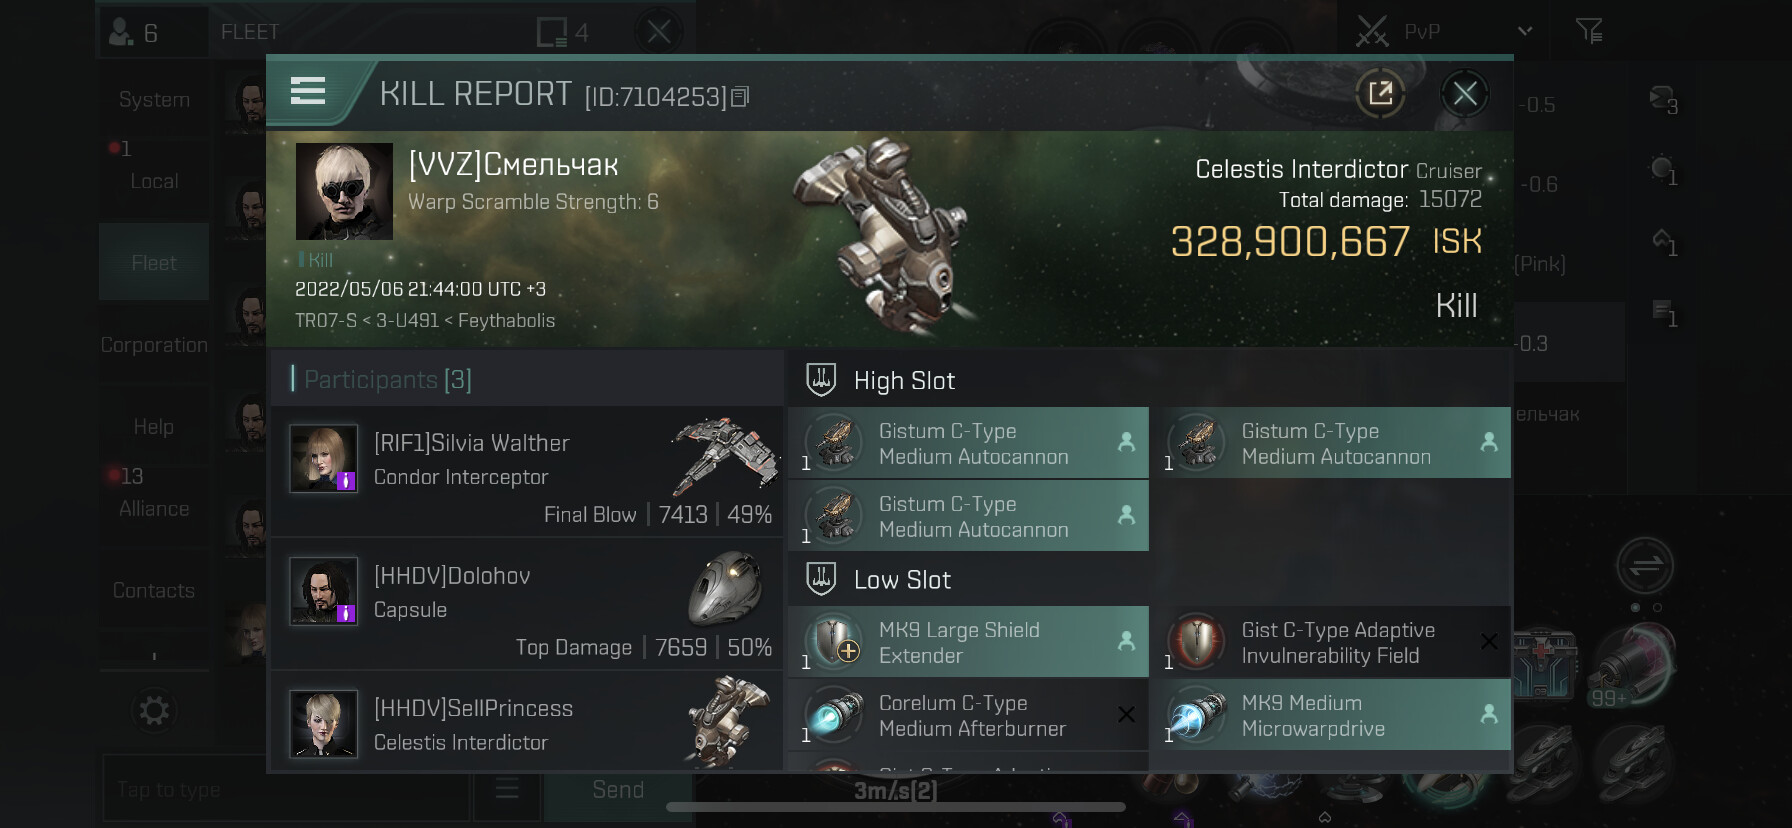Copy the kill report ID
This screenshot has width=1792, height=828.
pos(740,97)
